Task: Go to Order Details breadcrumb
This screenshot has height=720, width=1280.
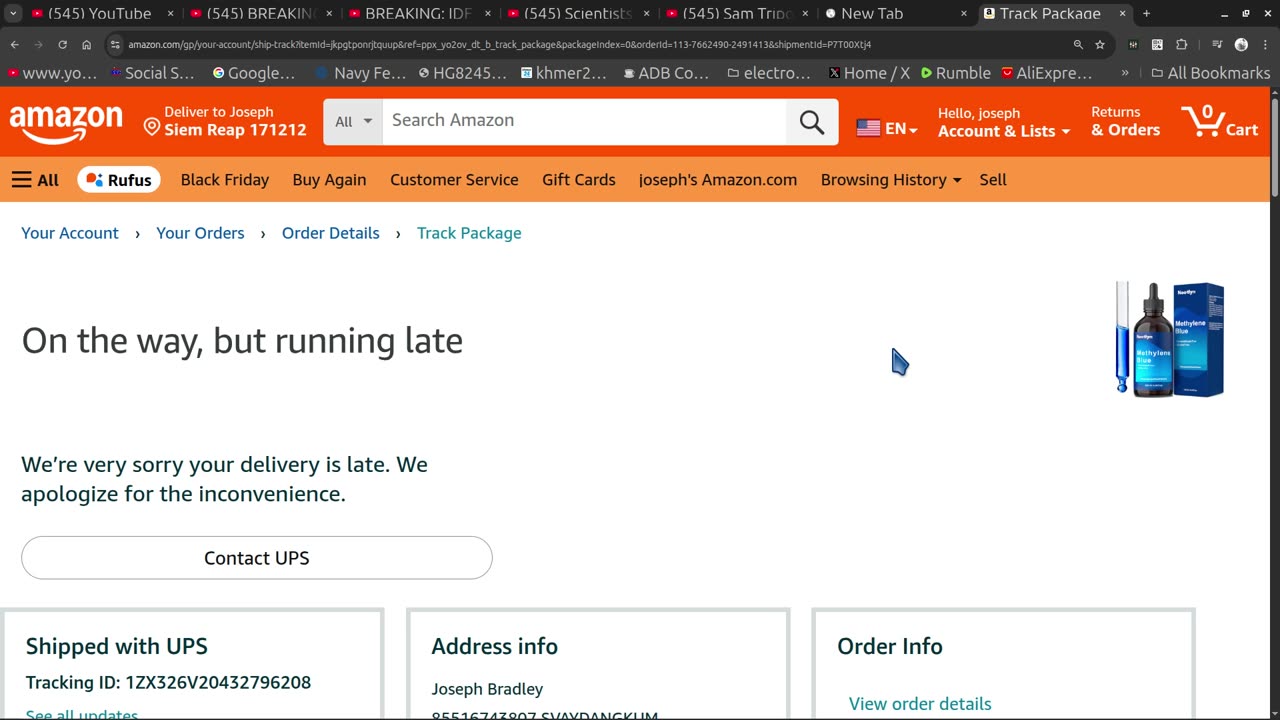Action: [331, 233]
